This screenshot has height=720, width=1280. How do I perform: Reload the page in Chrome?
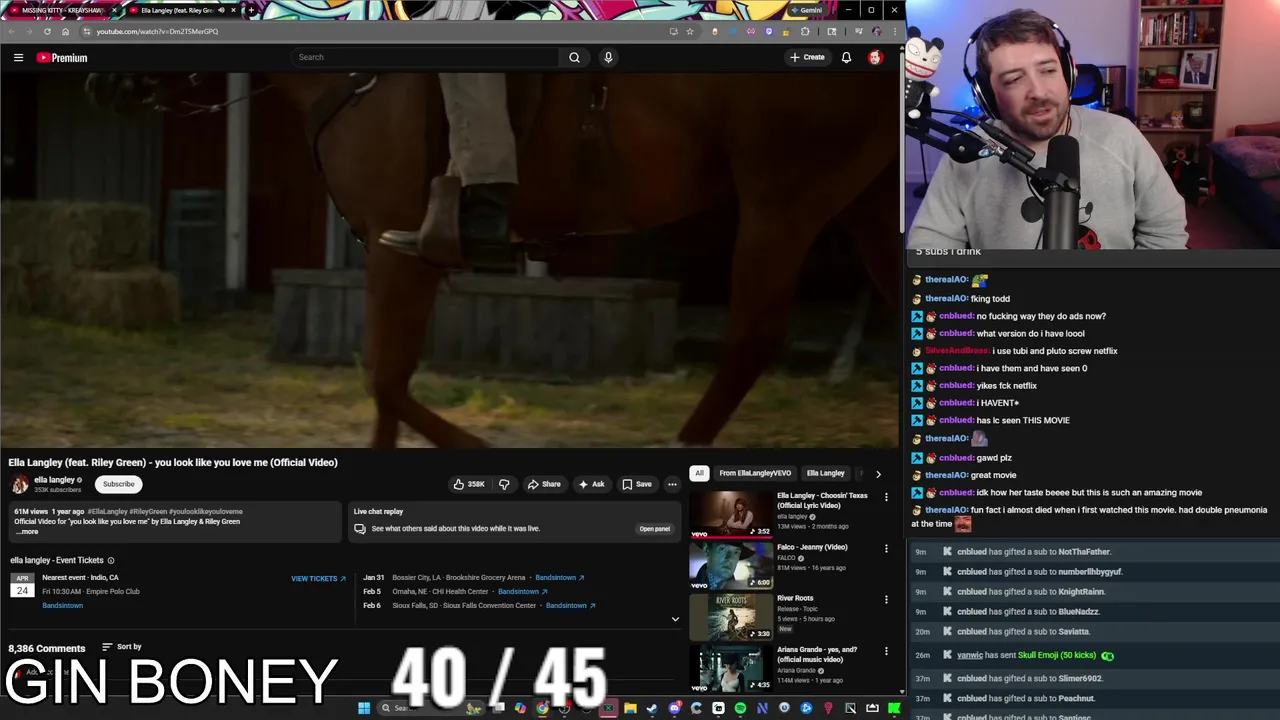(47, 31)
